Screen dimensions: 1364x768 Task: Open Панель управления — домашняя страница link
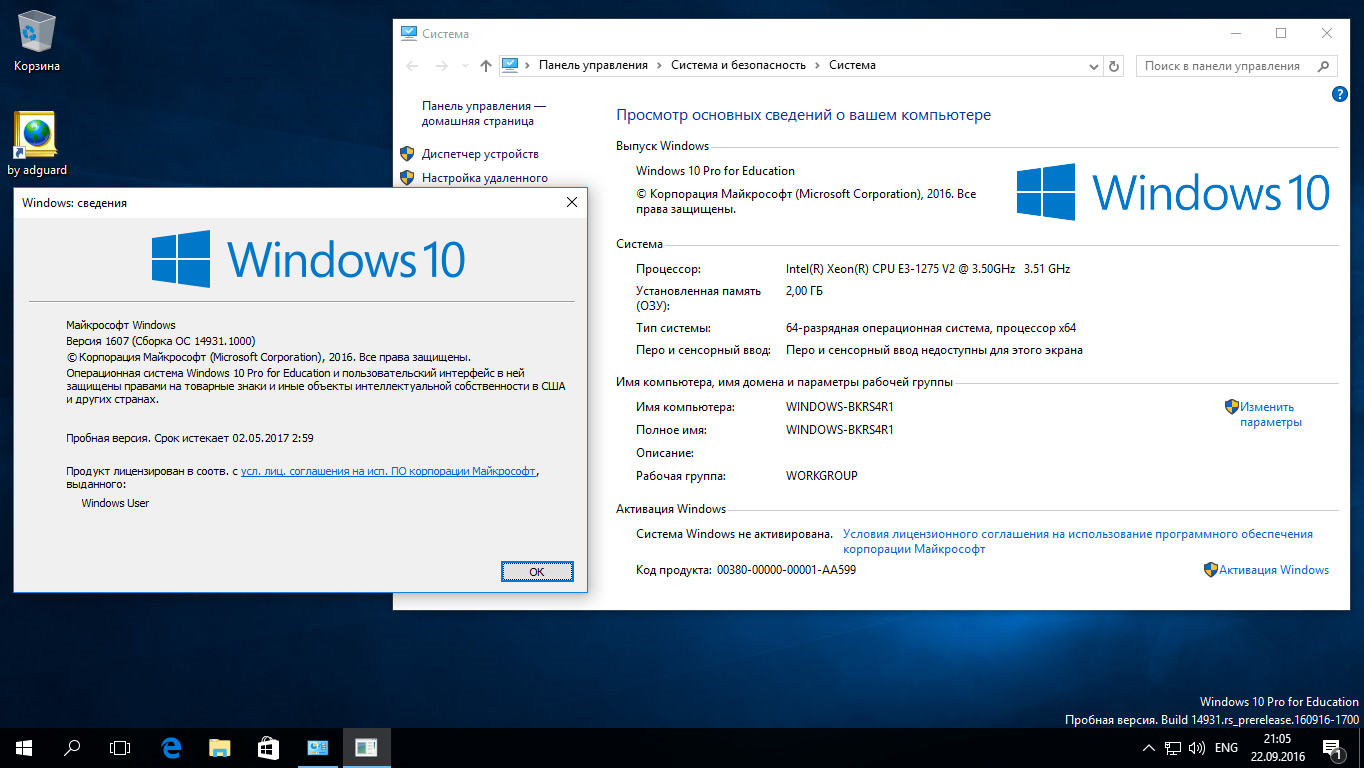pos(484,113)
